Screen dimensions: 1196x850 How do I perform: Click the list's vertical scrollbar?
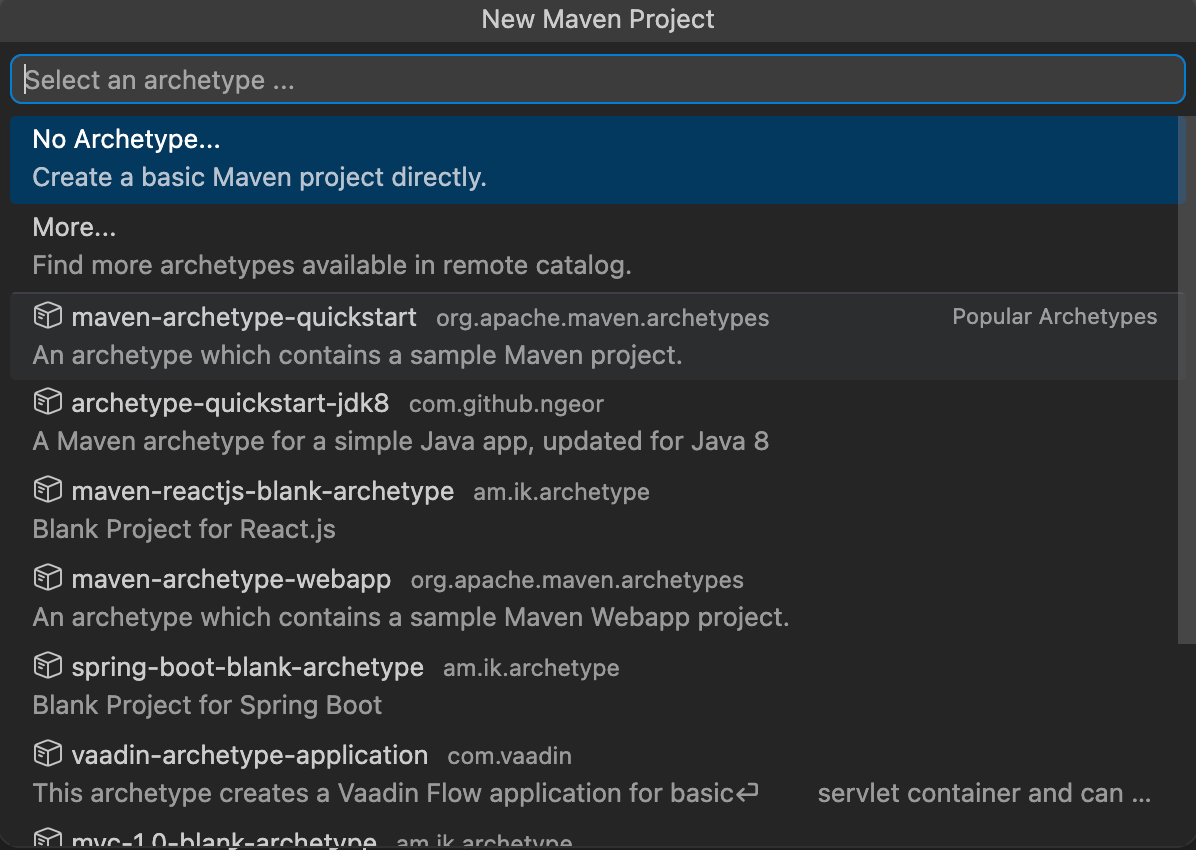coord(1186,379)
